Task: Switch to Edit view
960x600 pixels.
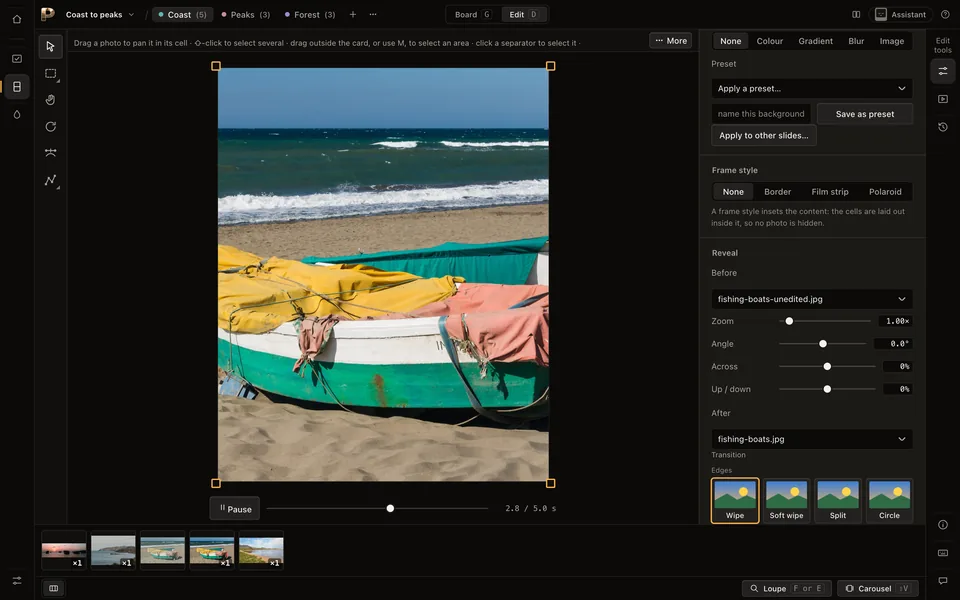Action: (x=523, y=15)
